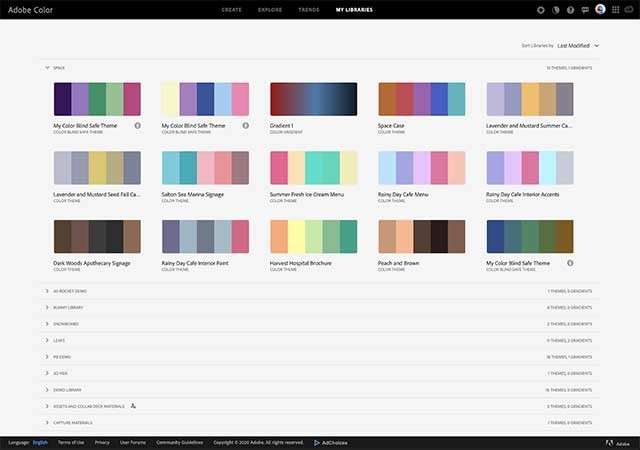Image resolution: width=640 pixels, height=450 pixels.
Task: Go to the Explore tab
Action: pyautogui.click(x=270, y=9)
